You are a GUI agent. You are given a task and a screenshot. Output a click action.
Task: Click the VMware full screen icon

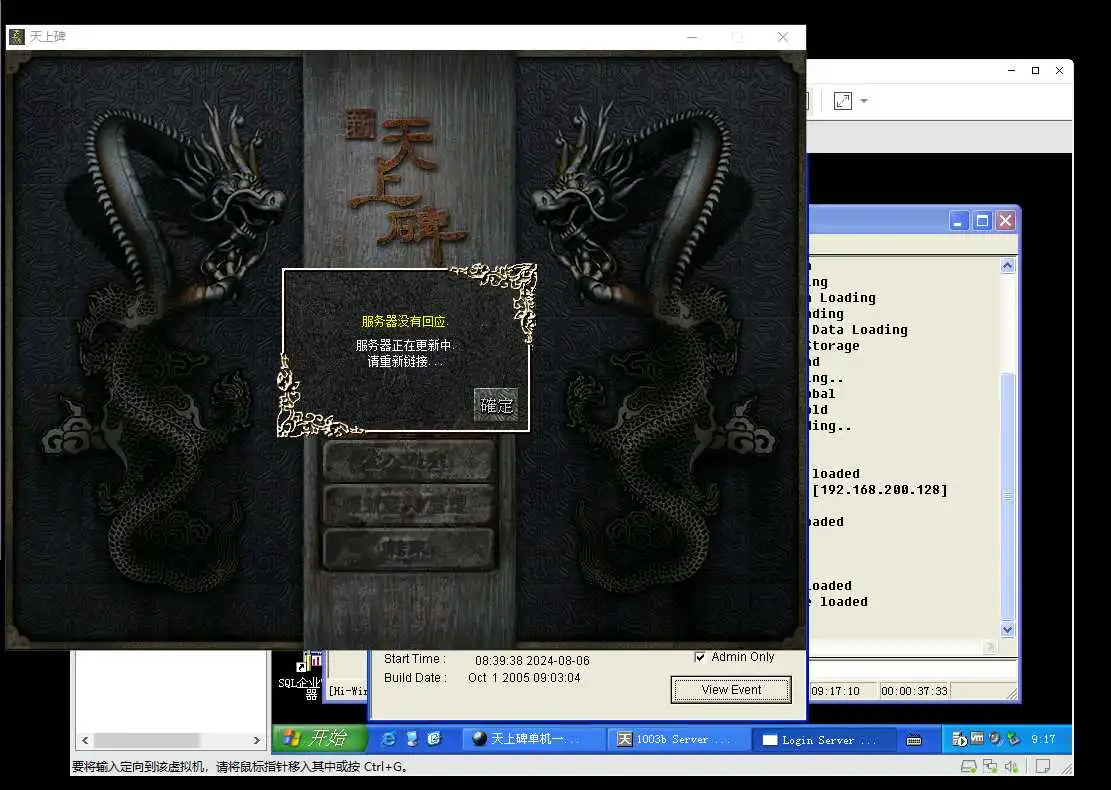[843, 101]
